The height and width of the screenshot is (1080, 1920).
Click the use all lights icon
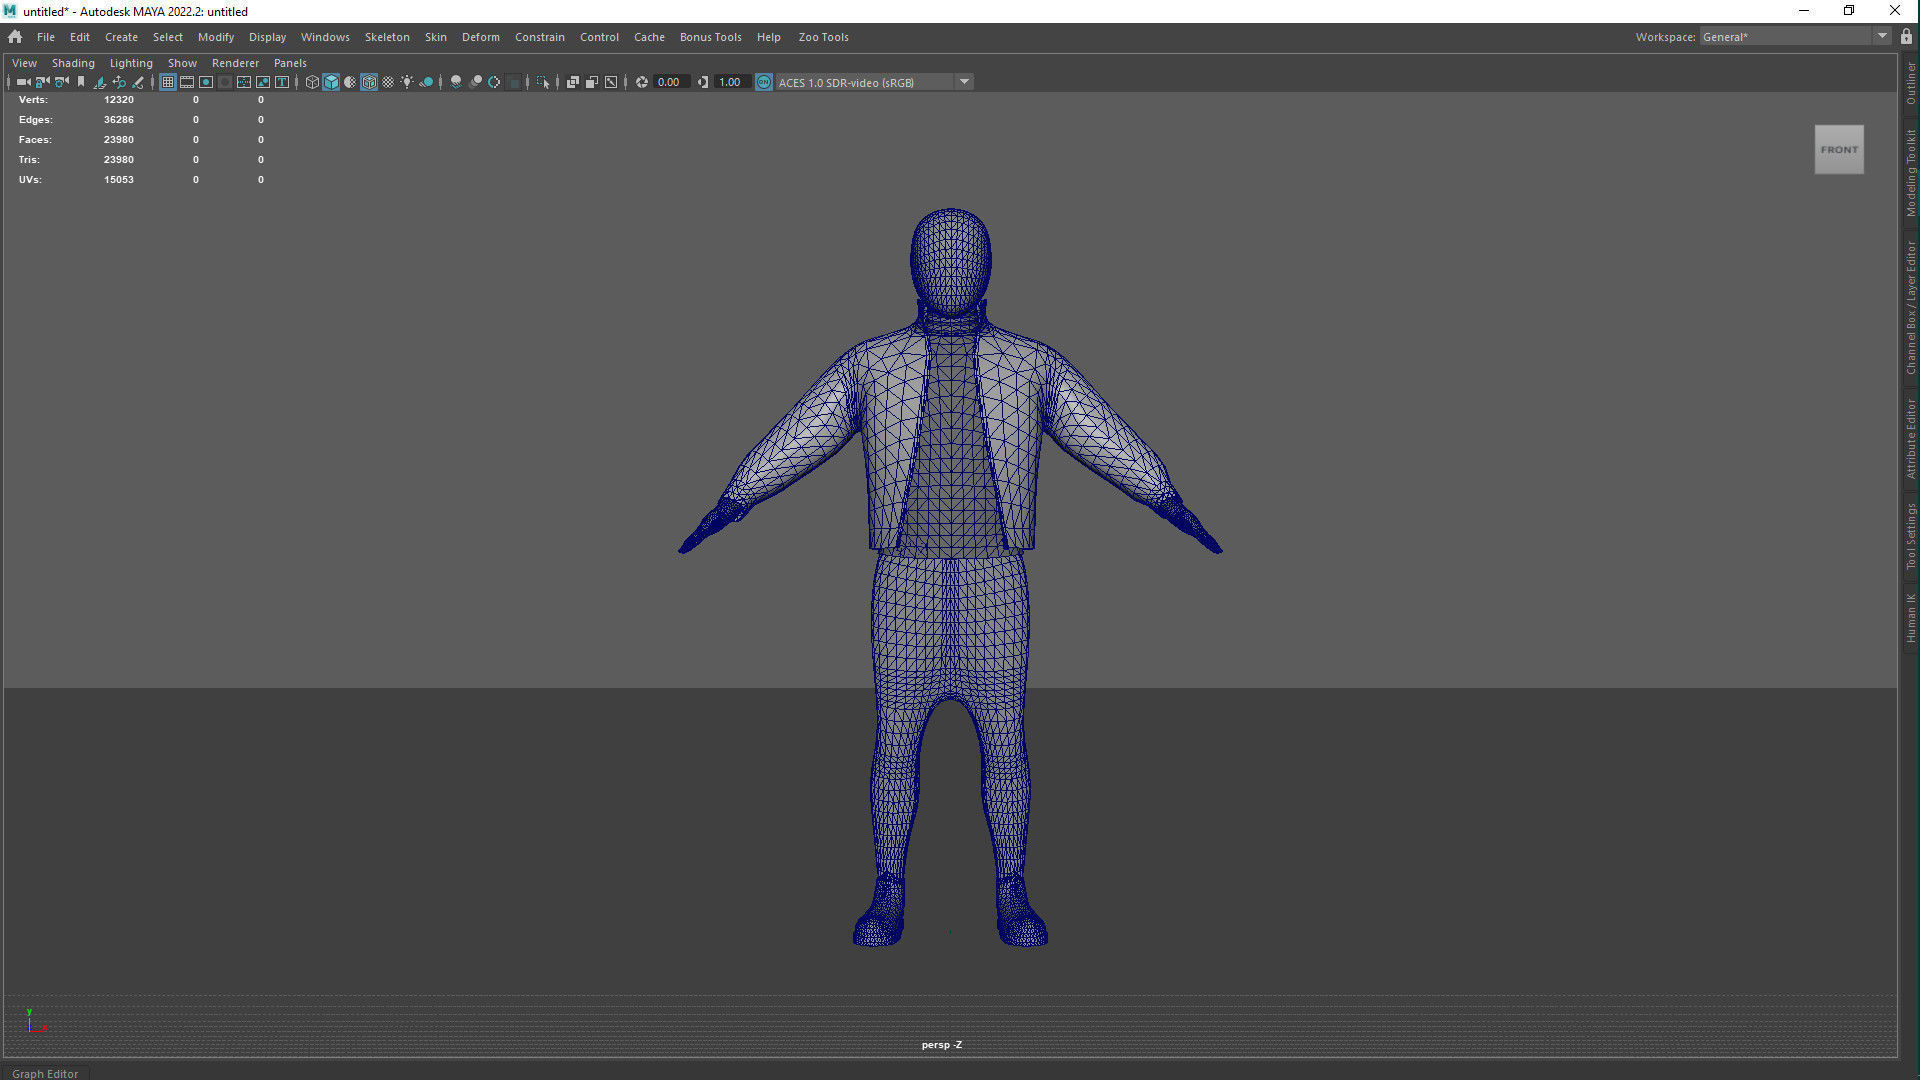407,82
